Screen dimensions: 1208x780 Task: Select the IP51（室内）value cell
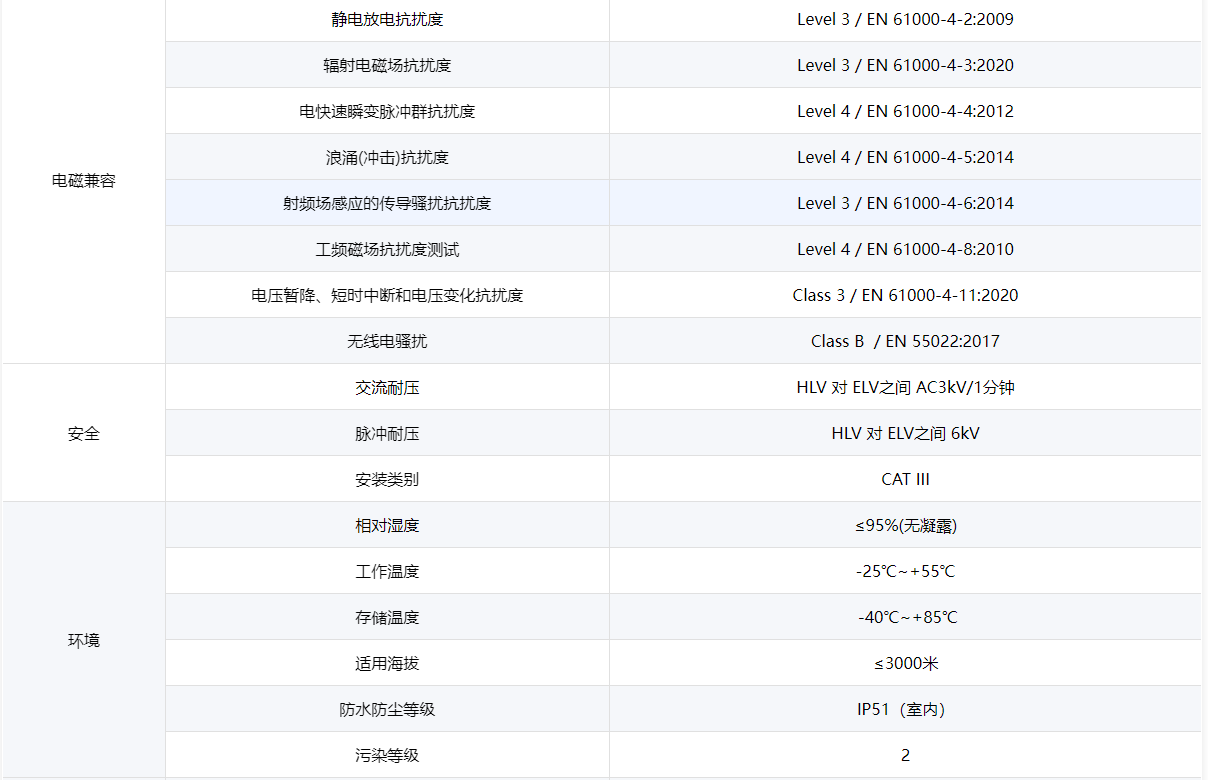905,709
